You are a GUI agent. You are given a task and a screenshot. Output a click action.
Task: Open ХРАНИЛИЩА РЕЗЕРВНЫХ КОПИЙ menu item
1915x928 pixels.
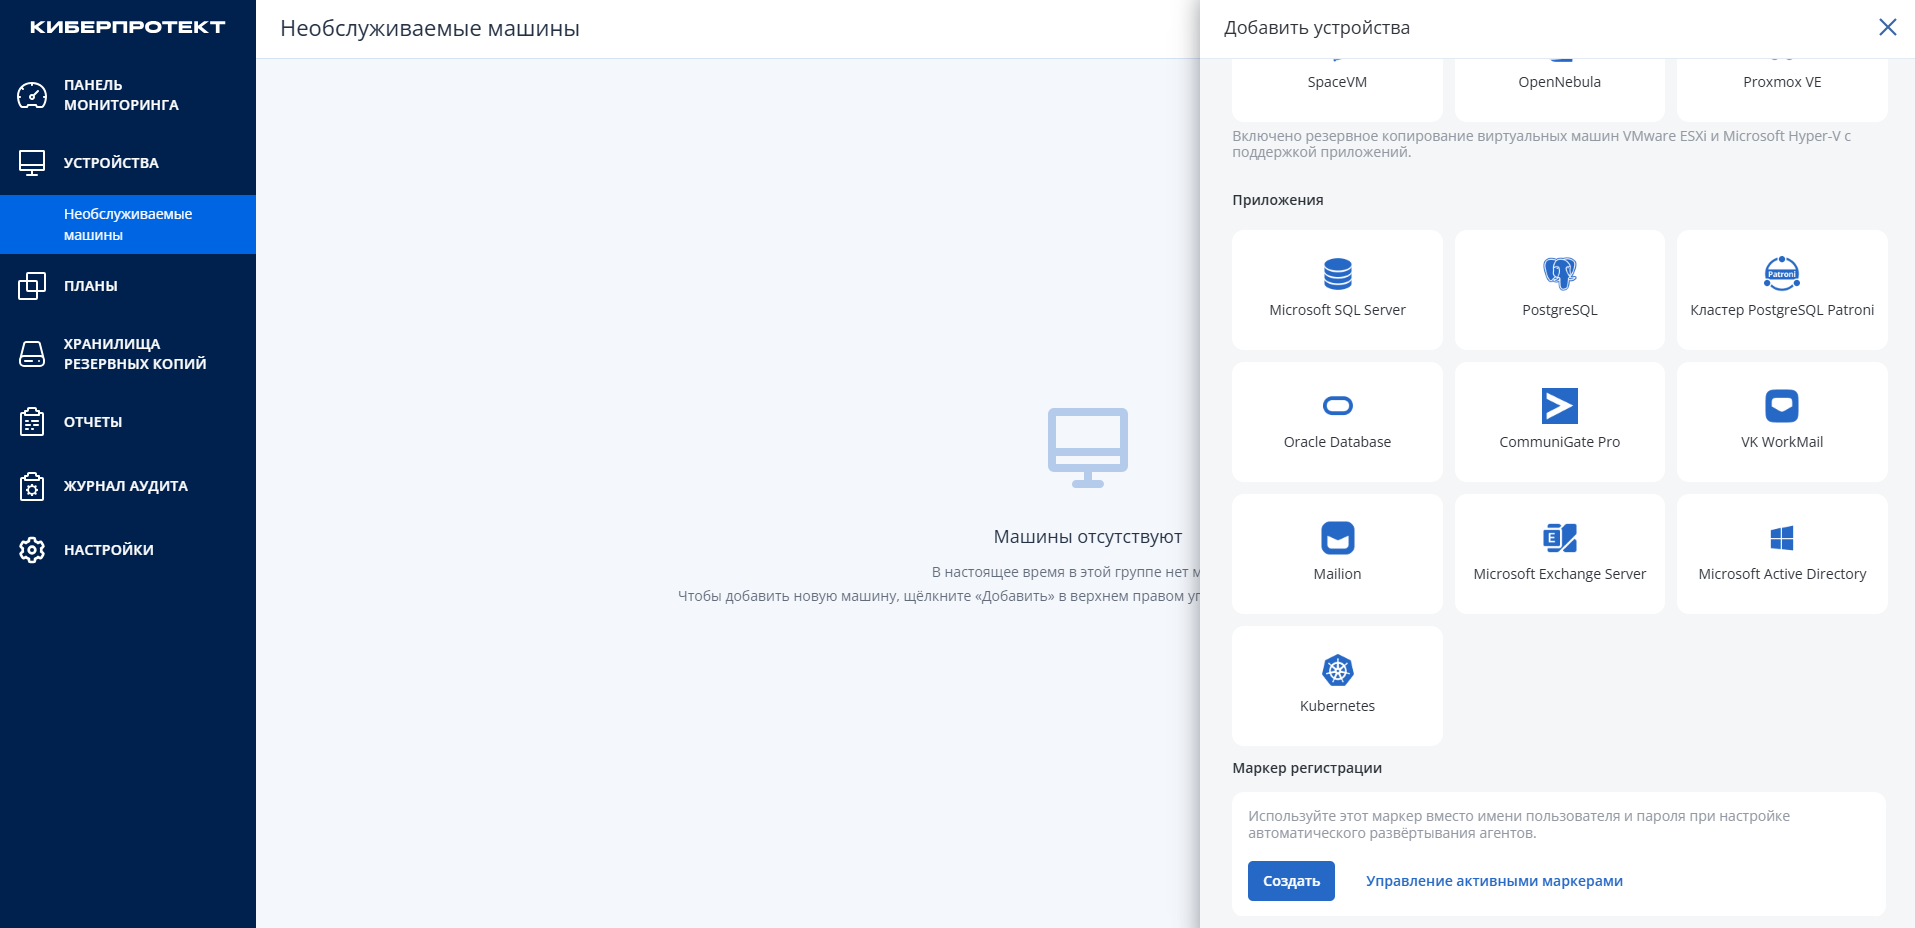pyautogui.click(x=128, y=354)
